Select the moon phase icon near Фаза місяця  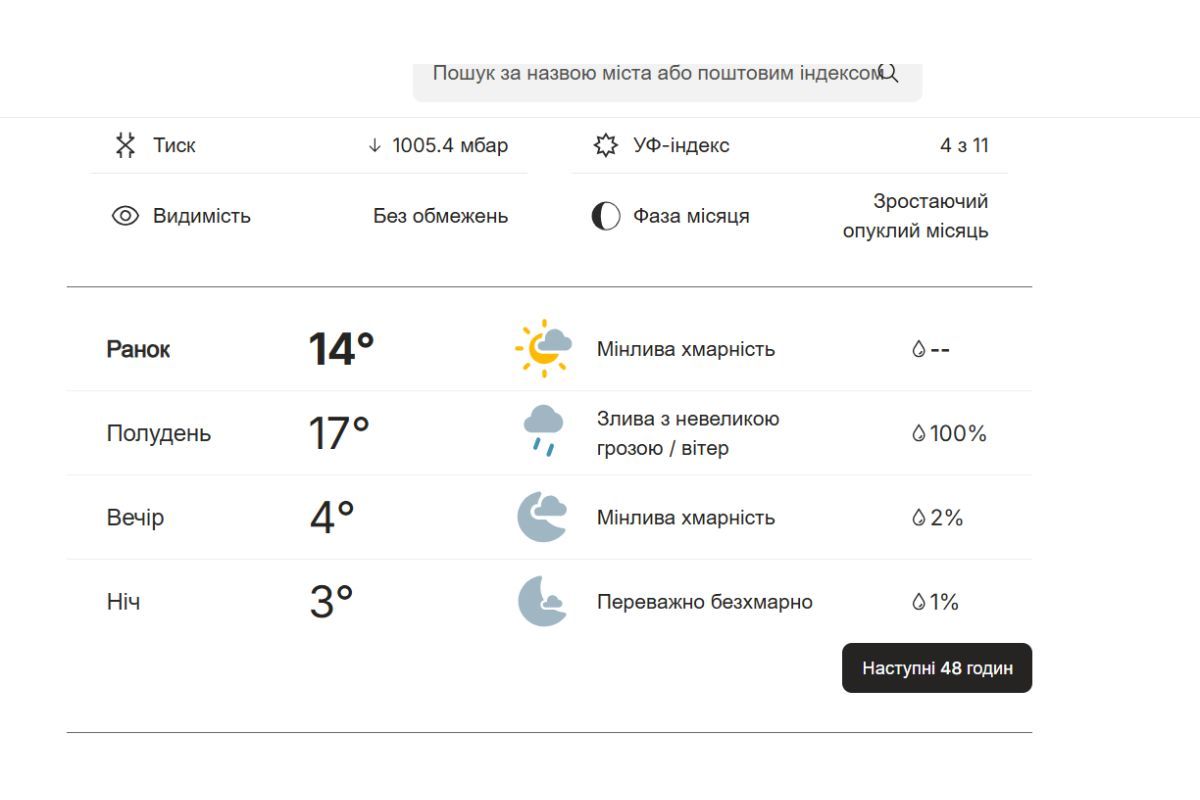point(604,215)
